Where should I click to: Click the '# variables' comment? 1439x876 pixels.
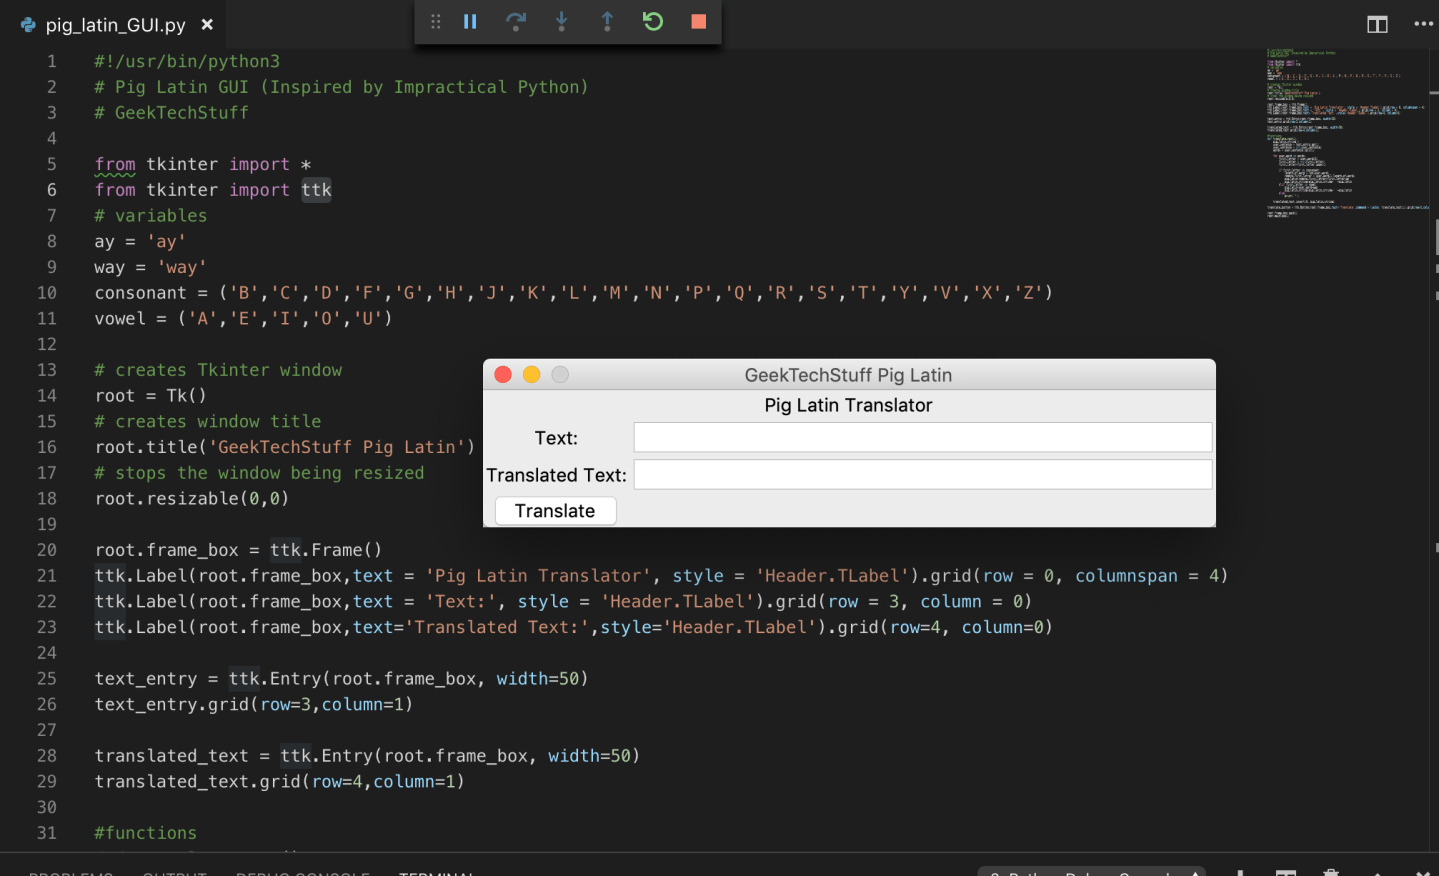pos(151,216)
